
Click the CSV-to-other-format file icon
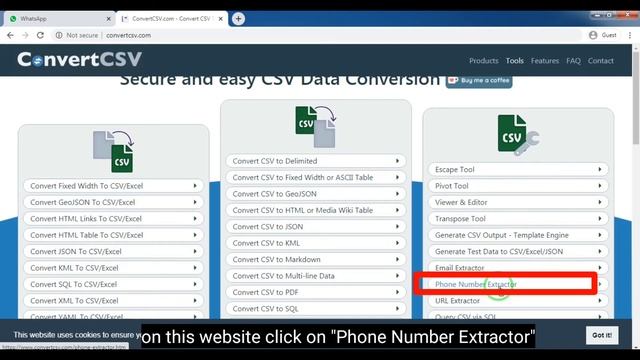click(x=316, y=127)
